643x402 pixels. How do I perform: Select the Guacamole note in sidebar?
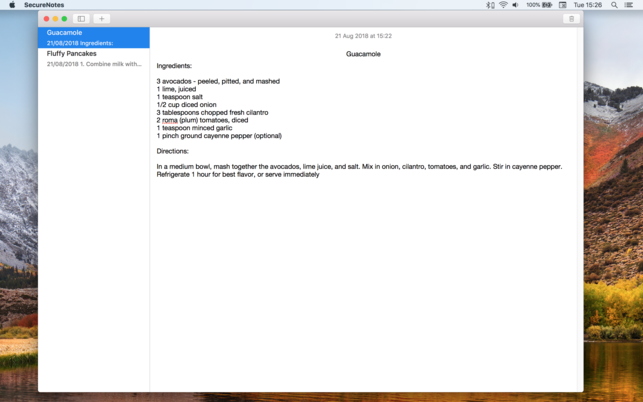pyautogui.click(x=94, y=37)
